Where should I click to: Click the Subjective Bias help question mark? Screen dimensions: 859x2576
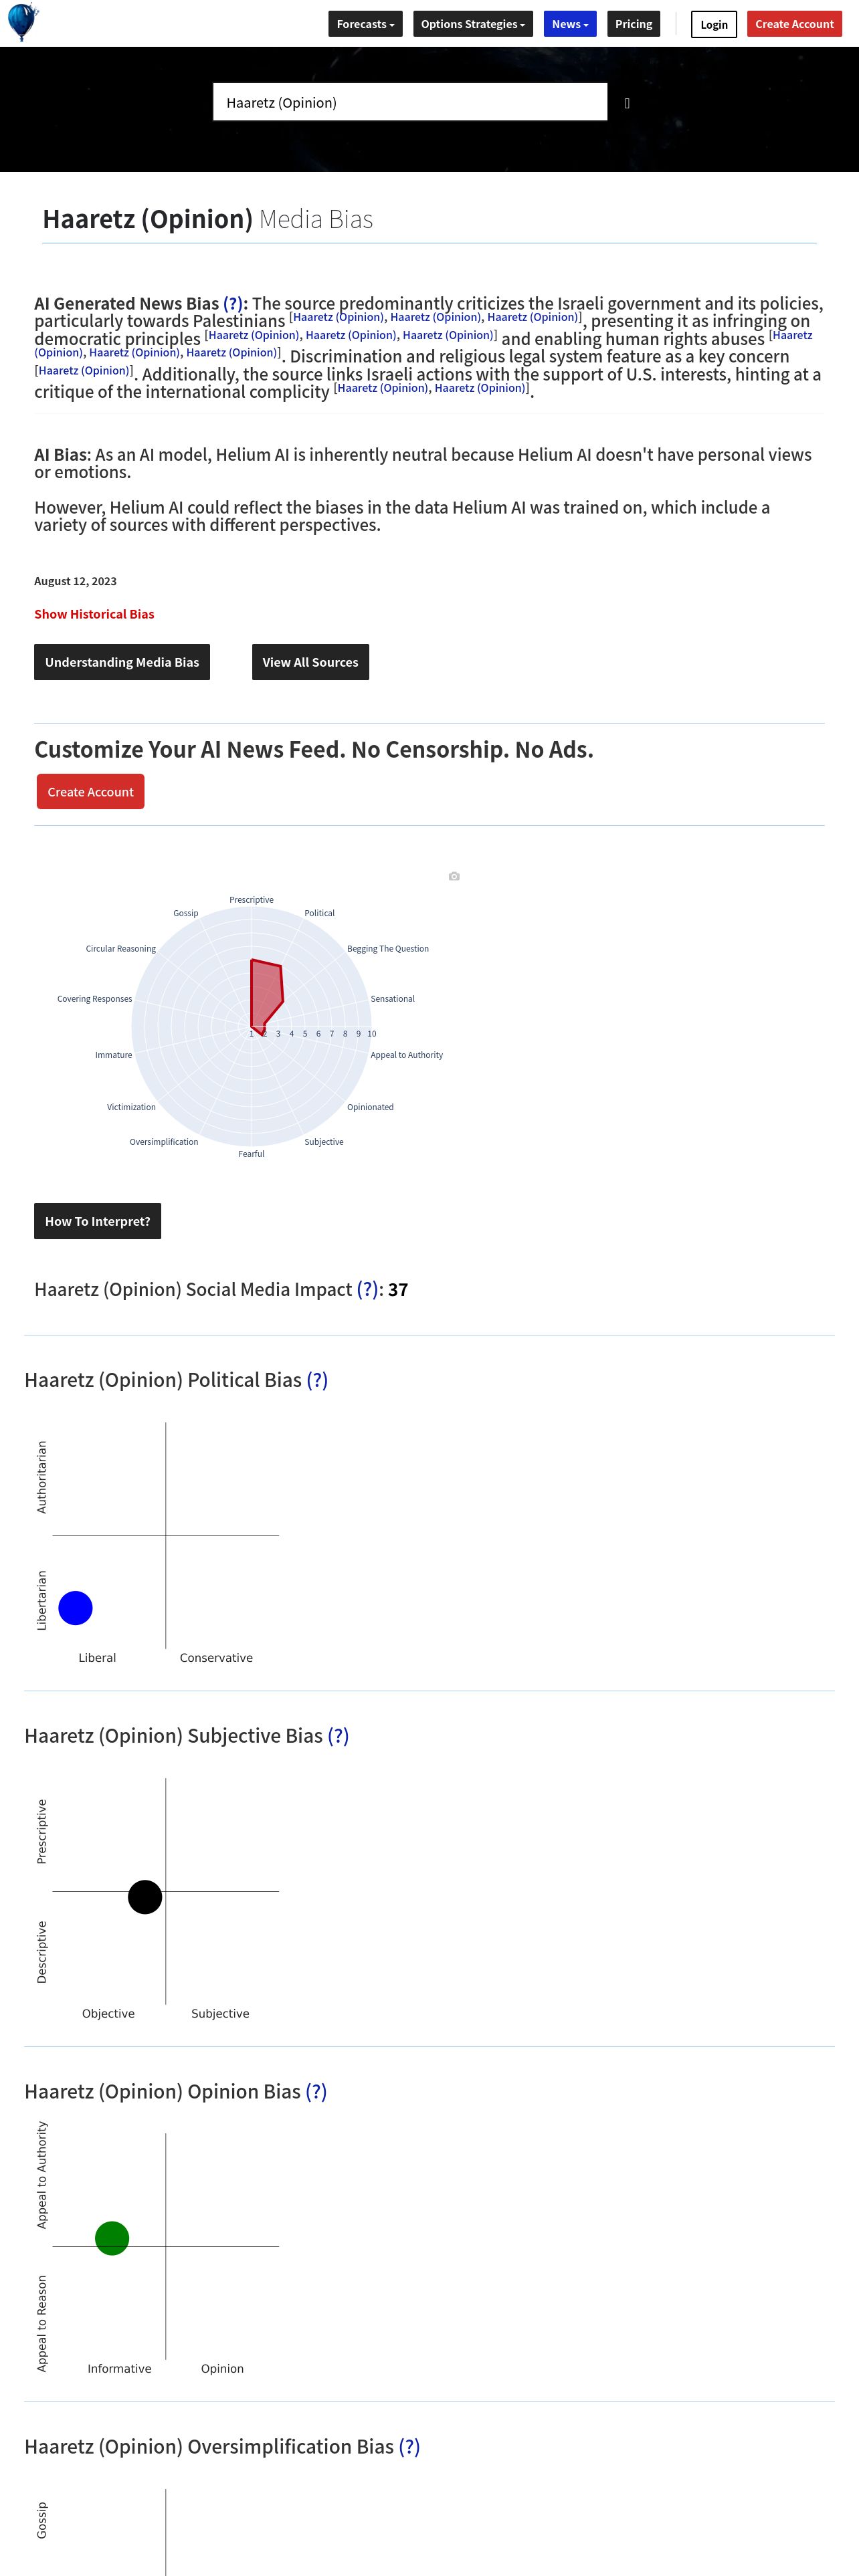[338, 1736]
